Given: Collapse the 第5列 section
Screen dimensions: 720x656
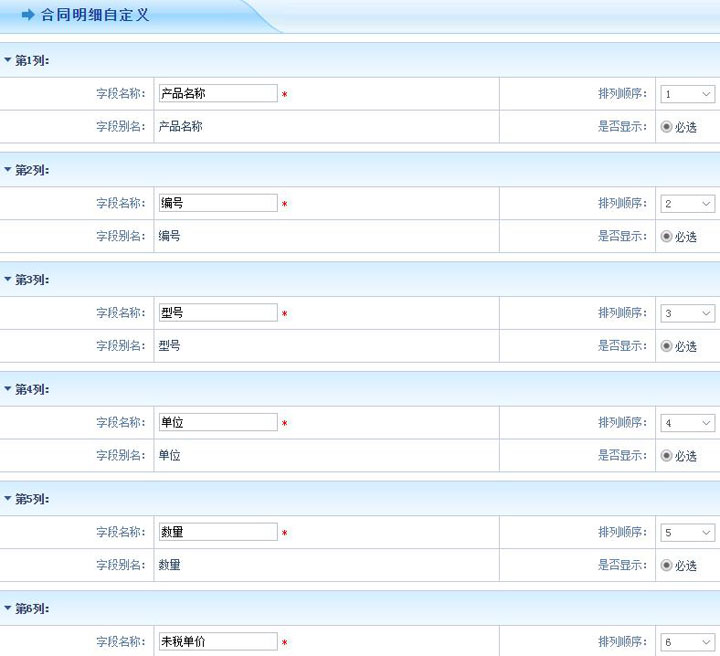Looking at the screenshot, I should coord(8,499).
